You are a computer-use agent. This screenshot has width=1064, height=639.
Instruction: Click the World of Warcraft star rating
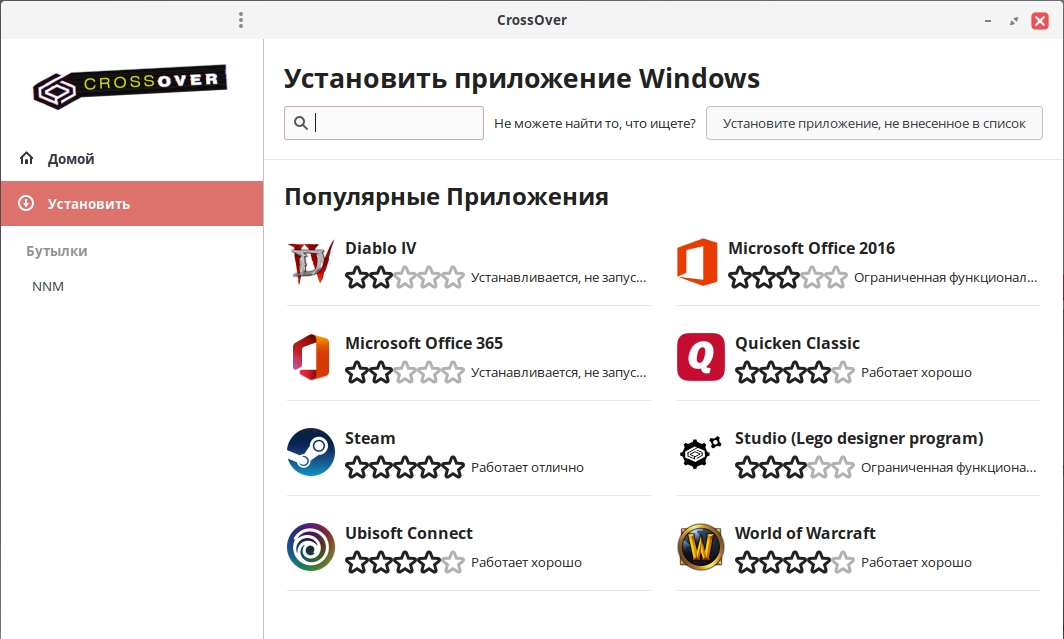pyautogui.click(x=794, y=563)
